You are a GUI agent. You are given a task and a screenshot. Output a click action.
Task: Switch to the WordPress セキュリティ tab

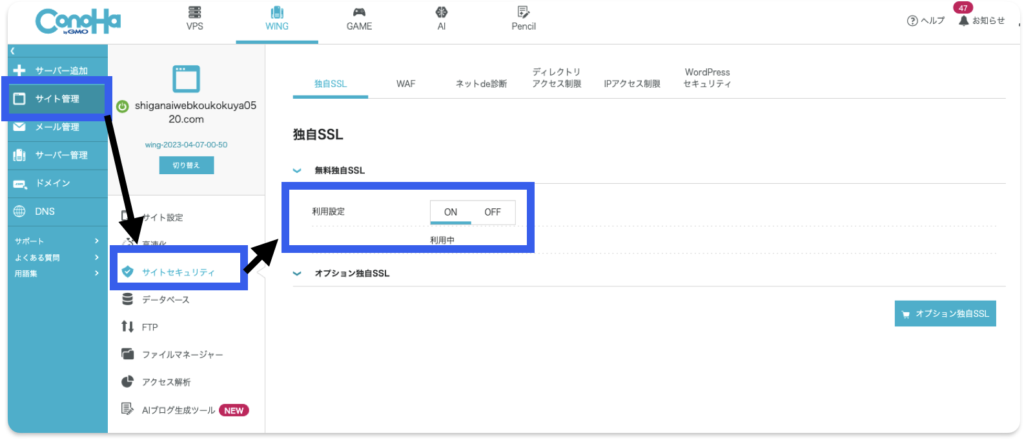pos(707,78)
